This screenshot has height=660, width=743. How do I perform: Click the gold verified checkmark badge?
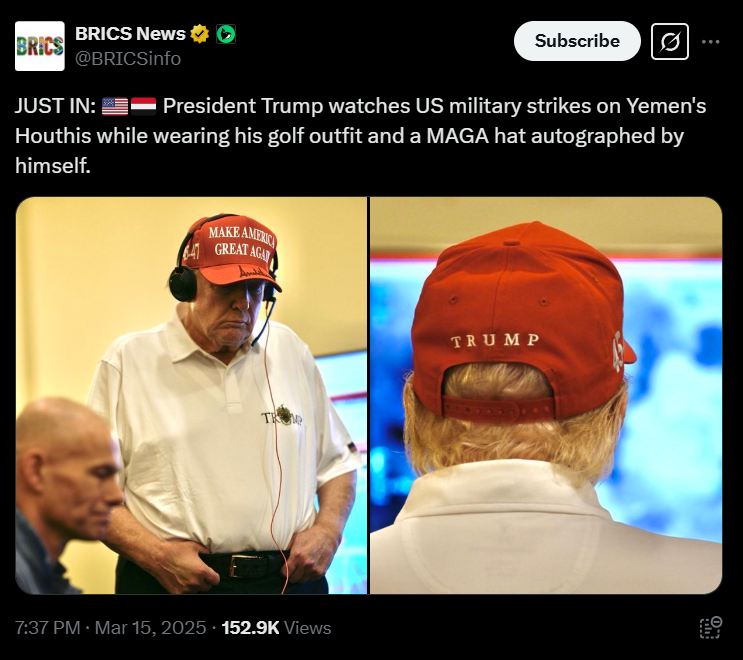point(199,34)
